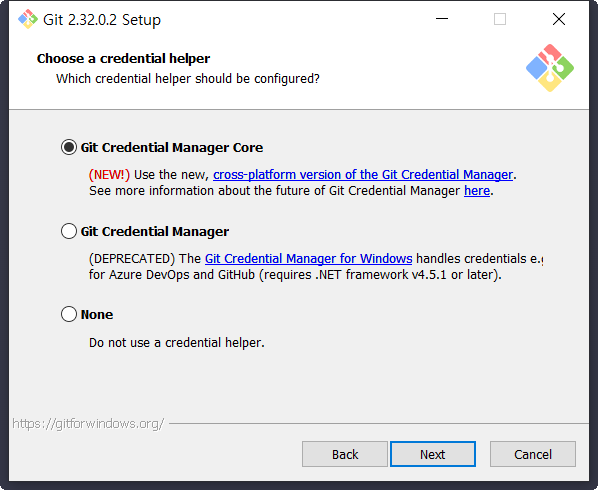598x490 pixels.
Task: Click the "Git 2.32.0.2 Setup" window title
Action: (x=102, y=20)
